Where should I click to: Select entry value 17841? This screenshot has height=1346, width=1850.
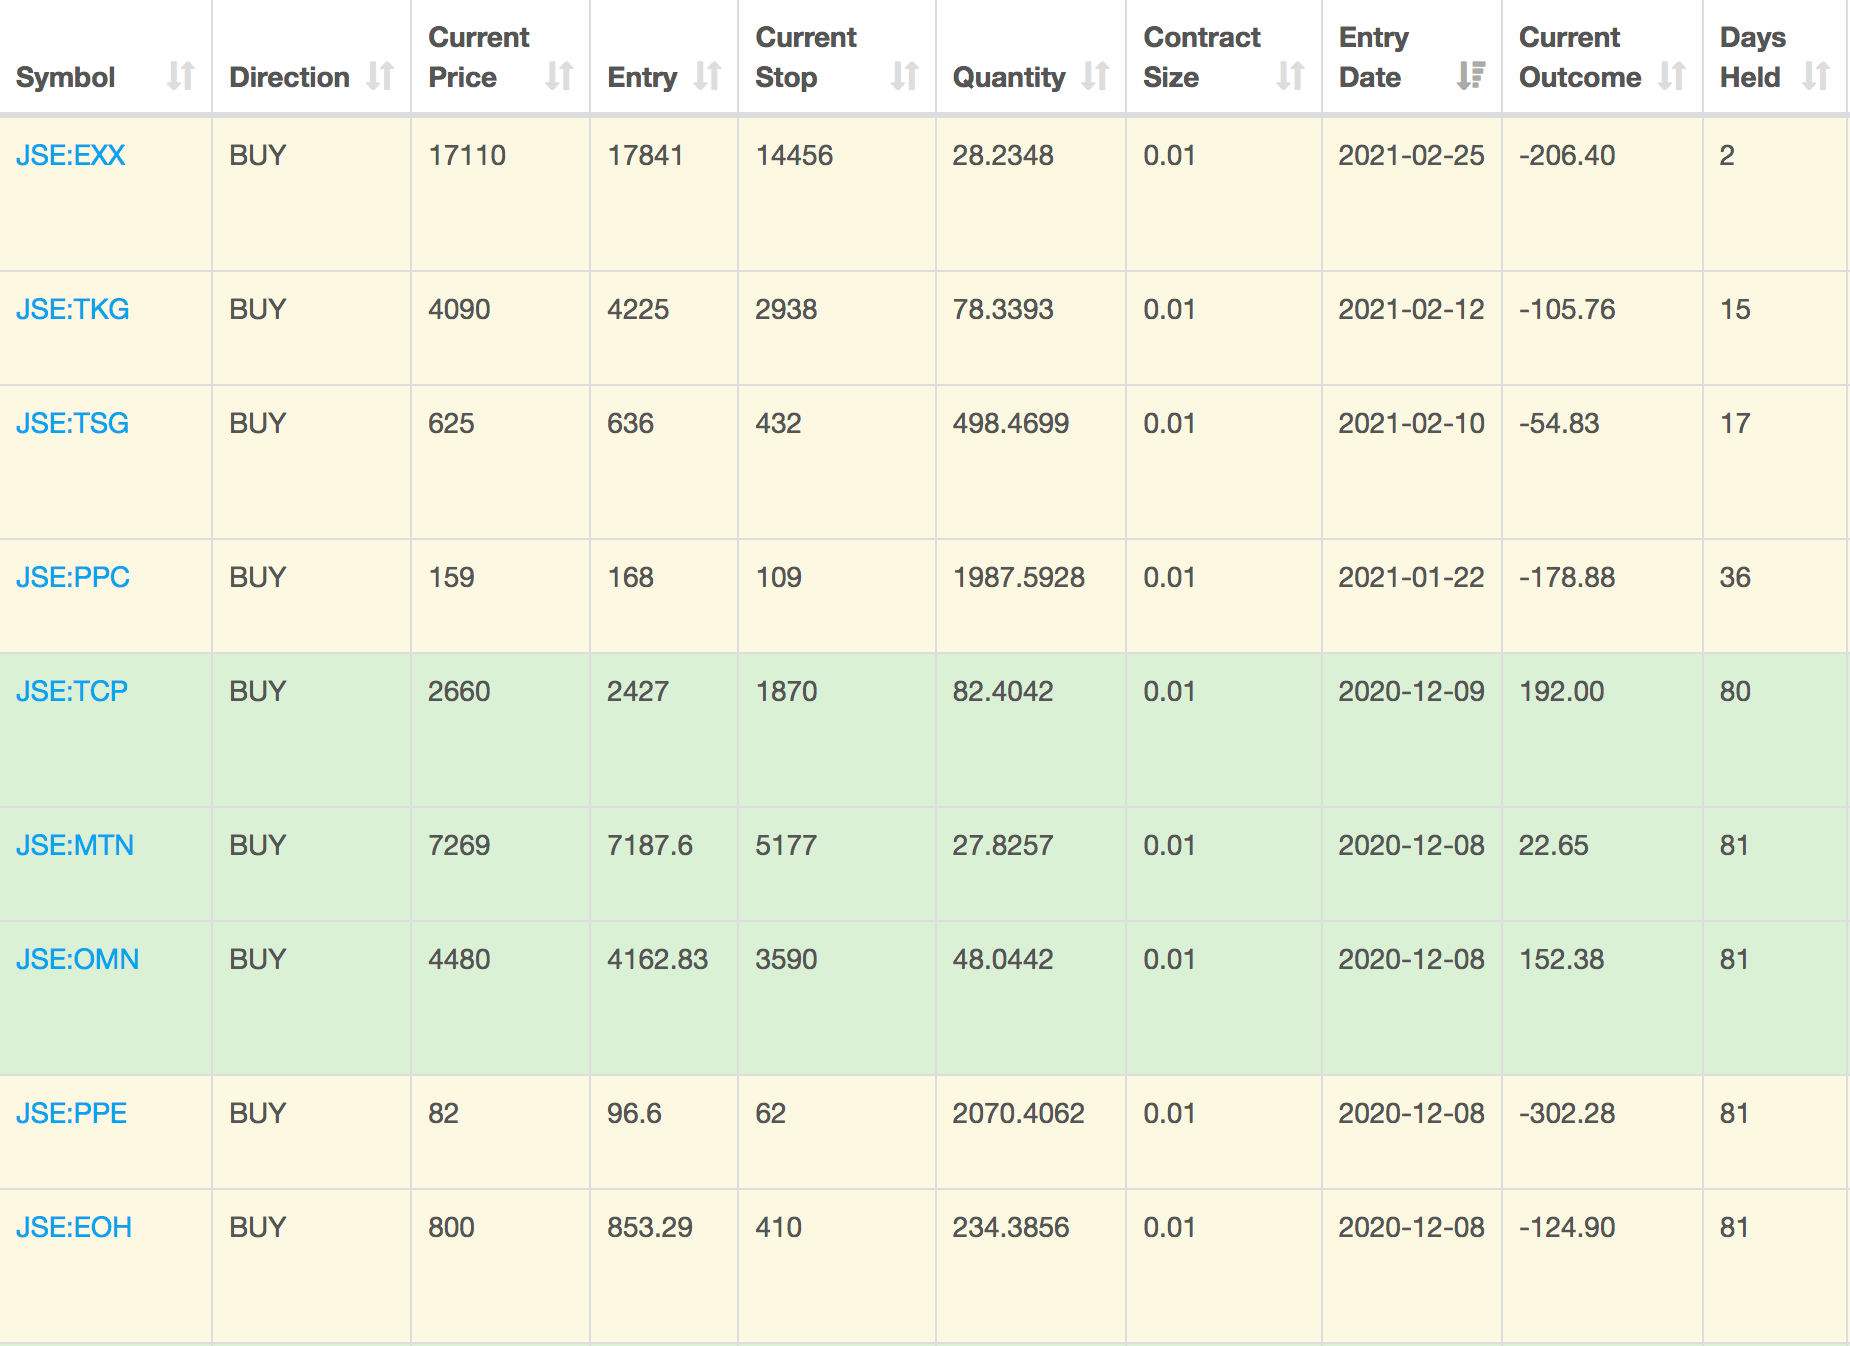[x=645, y=155]
